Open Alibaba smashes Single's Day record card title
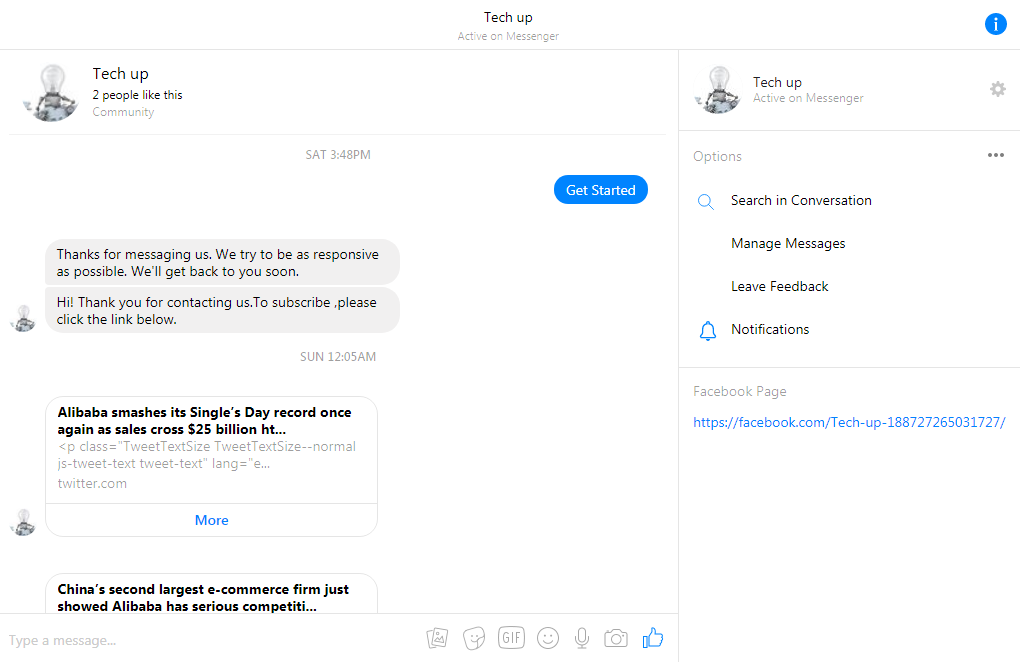 pyautogui.click(x=204, y=421)
